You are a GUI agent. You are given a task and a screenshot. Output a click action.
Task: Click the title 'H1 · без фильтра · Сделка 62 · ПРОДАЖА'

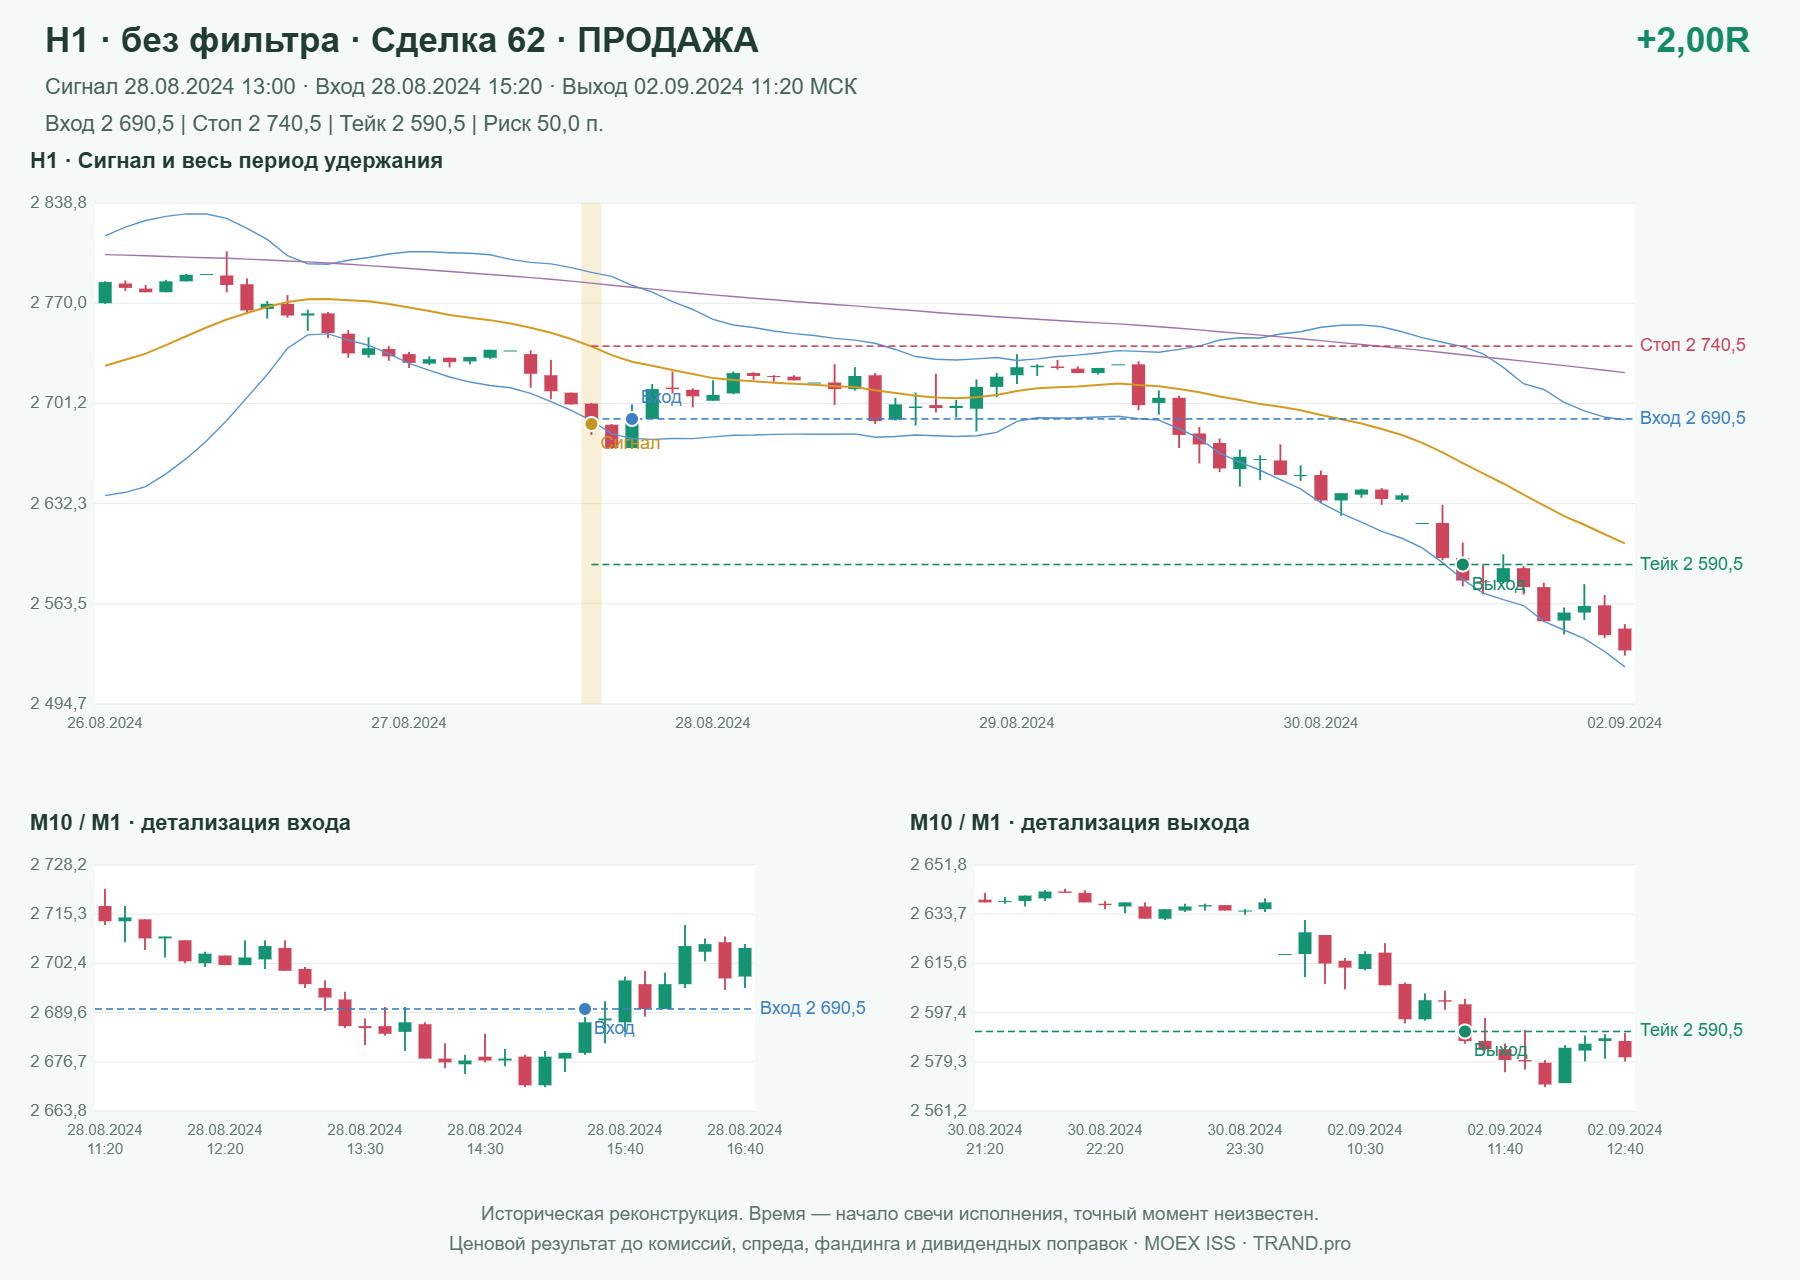[x=402, y=40]
